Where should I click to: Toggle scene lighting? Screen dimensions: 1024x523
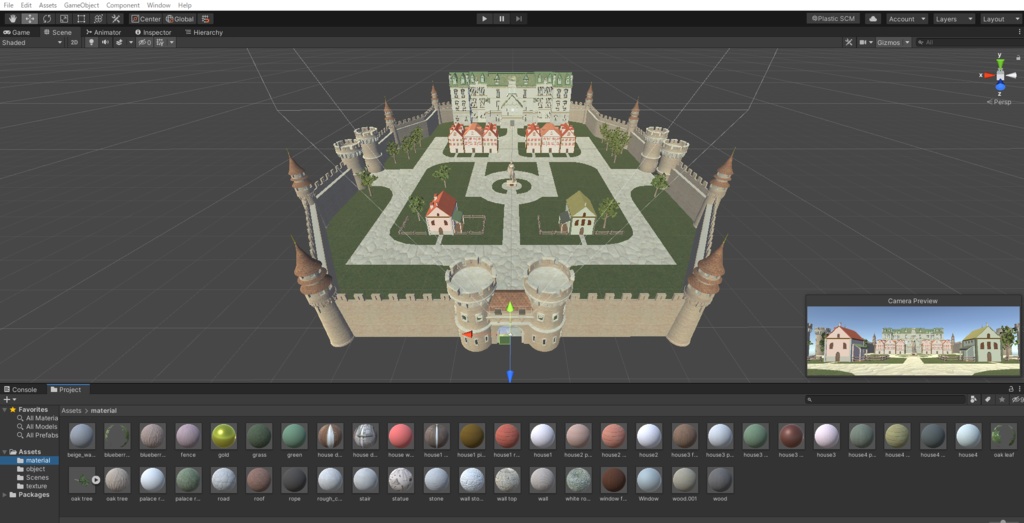click(x=91, y=42)
